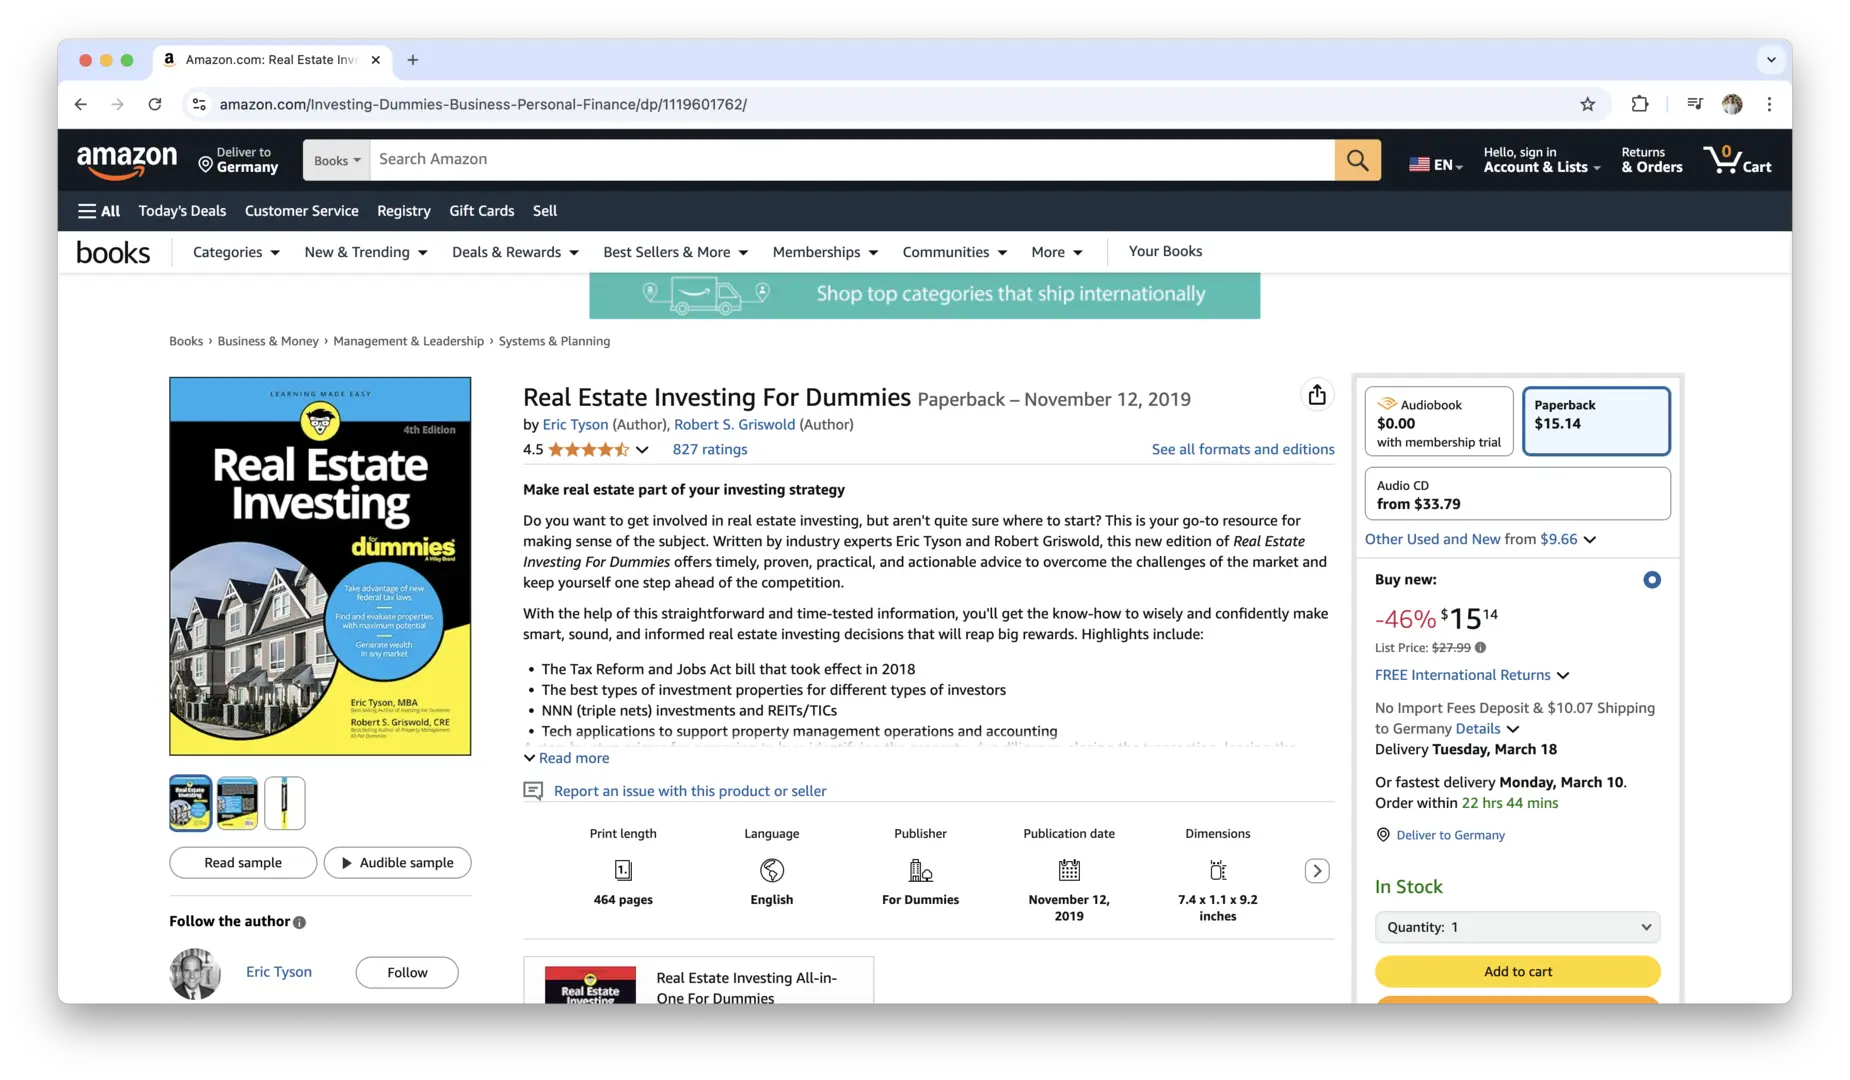Open the Chrome three-dot menu

pos(1769,104)
